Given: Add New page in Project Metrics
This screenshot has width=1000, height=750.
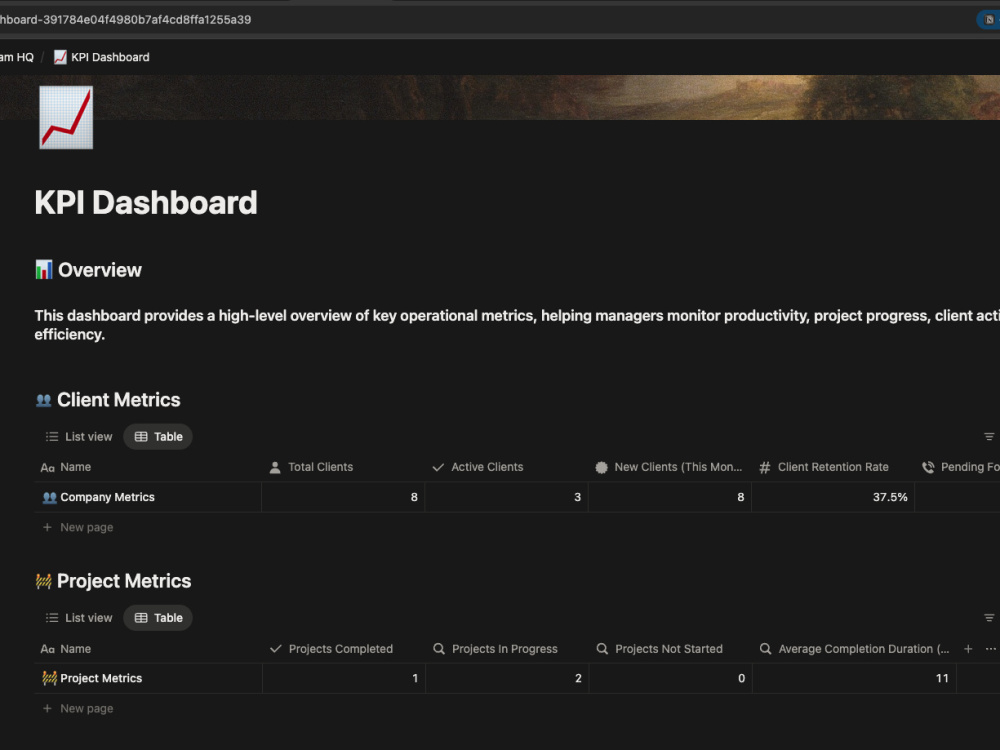Looking at the screenshot, I should tap(78, 709).
